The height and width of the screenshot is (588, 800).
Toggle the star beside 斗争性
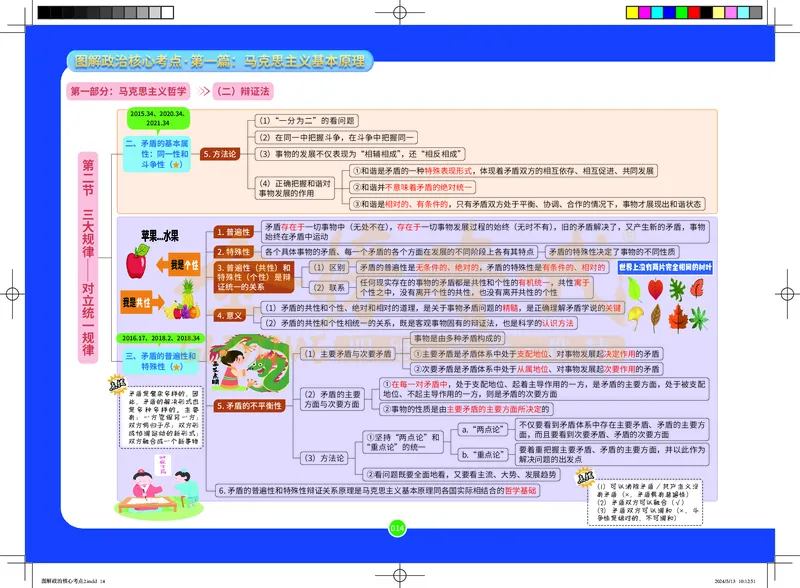click(x=176, y=165)
